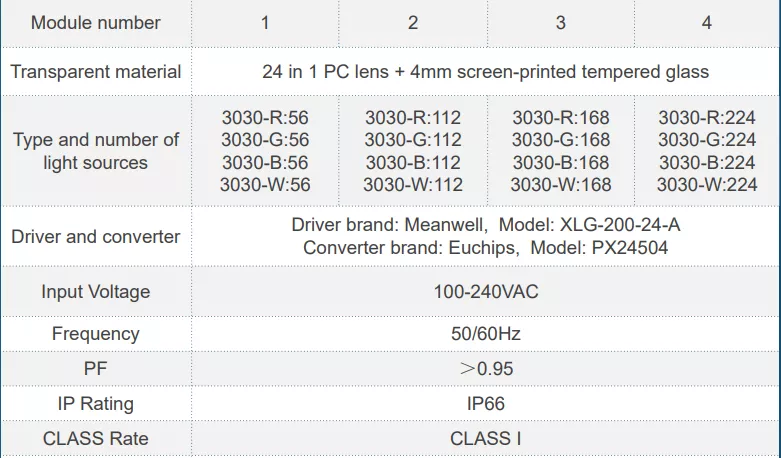The height and width of the screenshot is (458, 781).
Task: Click the 3030-R:56 light source entry
Action: [265, 118]
